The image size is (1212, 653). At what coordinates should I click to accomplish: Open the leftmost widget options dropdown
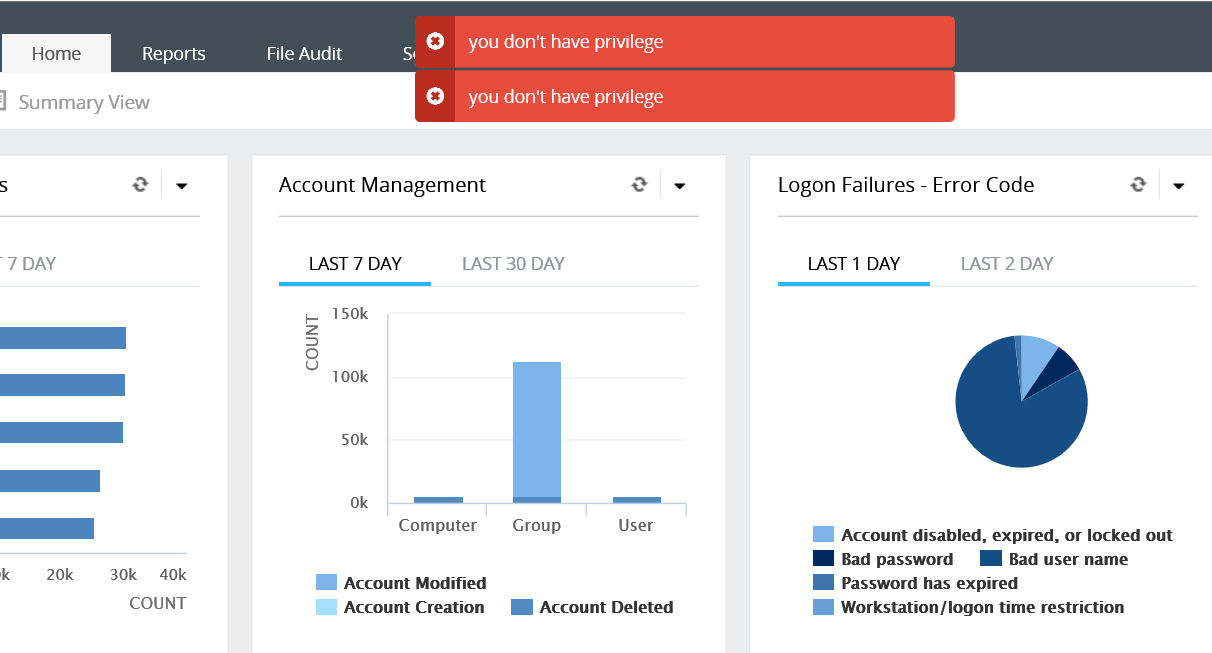(x=181, y=185)
